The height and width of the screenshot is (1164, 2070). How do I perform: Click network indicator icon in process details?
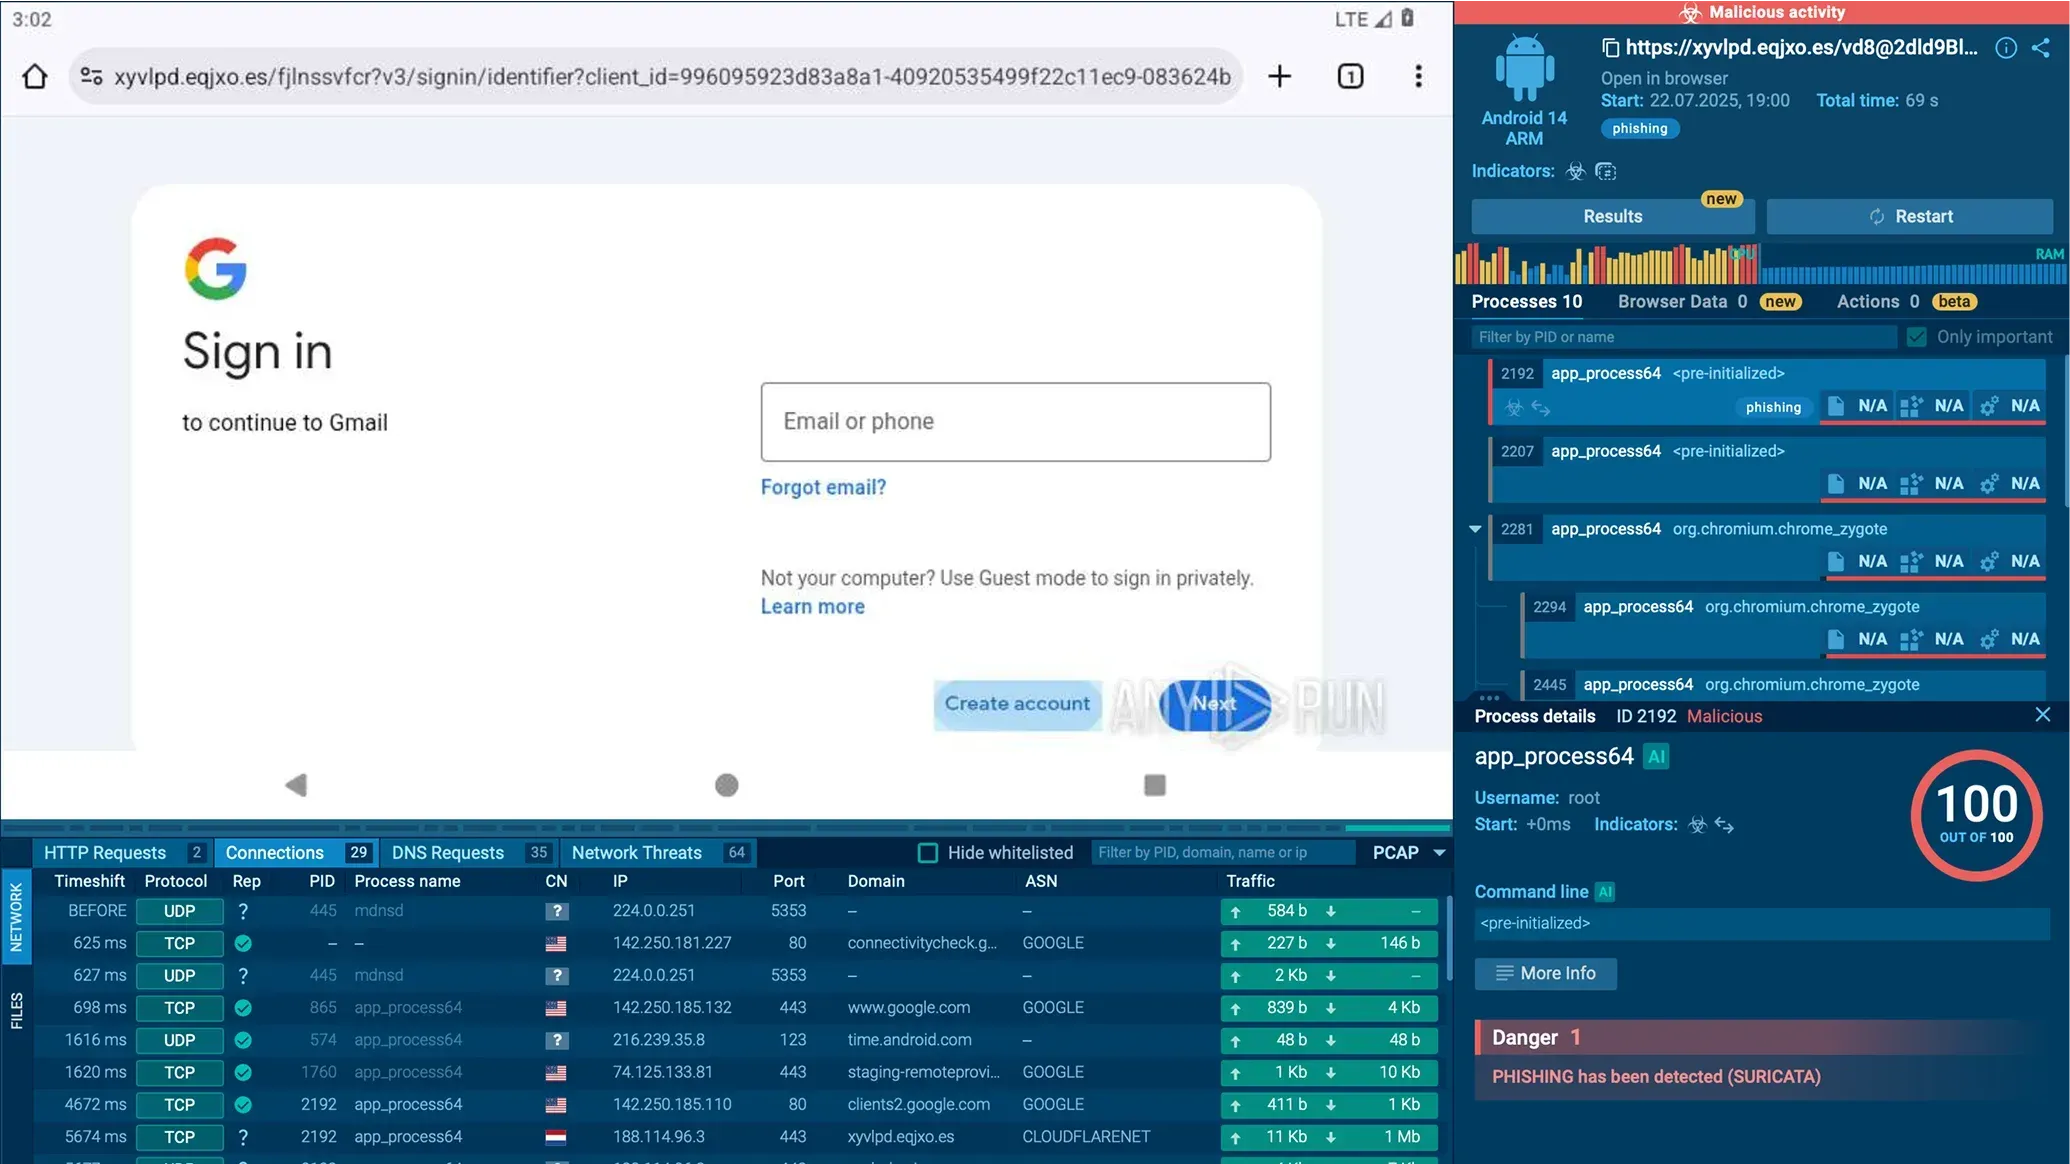tap(1724, 825)
